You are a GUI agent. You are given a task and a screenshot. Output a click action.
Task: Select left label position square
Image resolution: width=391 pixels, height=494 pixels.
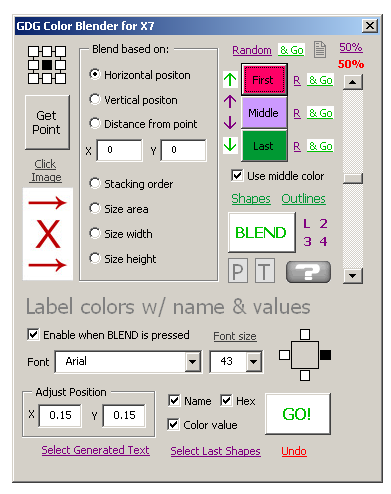284,355
